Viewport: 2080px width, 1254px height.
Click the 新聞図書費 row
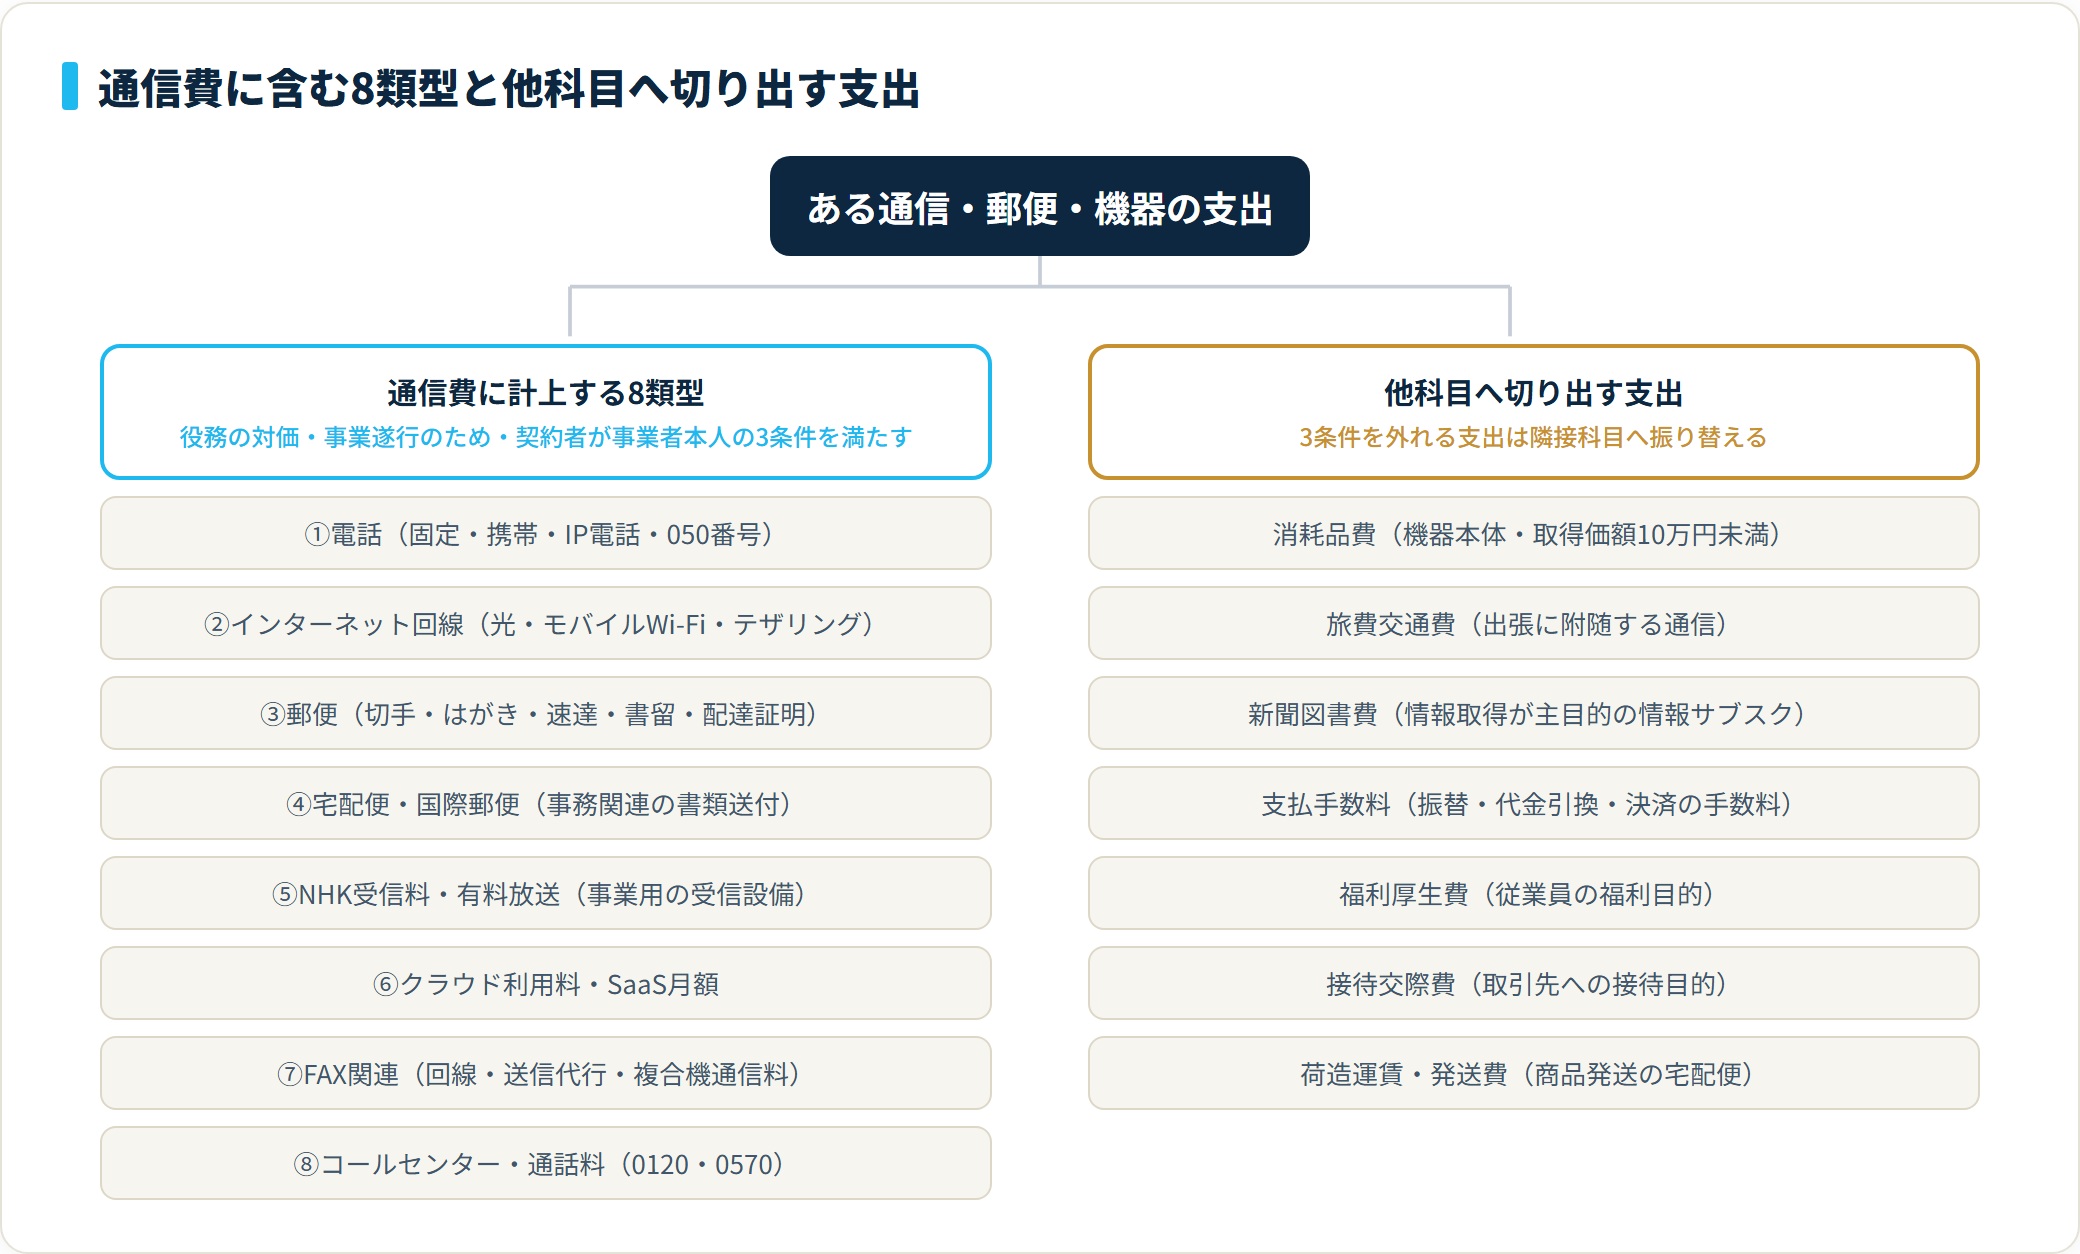[x=1533, y=713]
